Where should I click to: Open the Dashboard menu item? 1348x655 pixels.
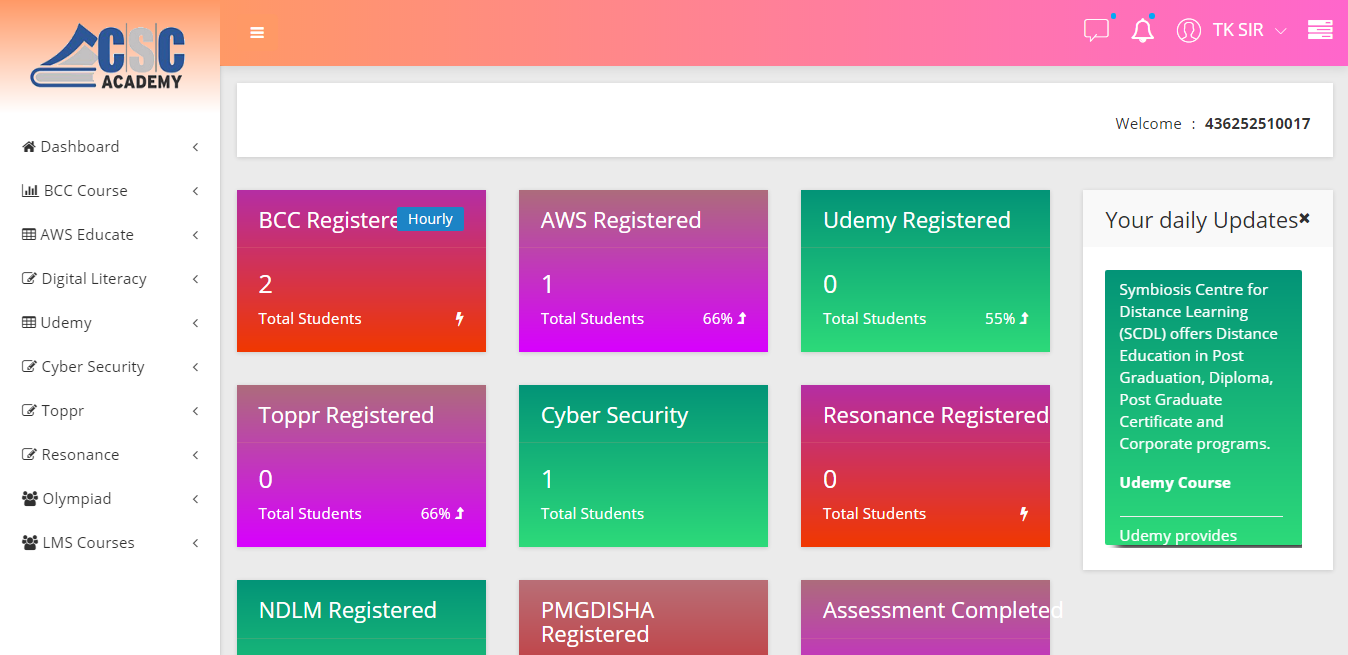click(x=110, y=146)
